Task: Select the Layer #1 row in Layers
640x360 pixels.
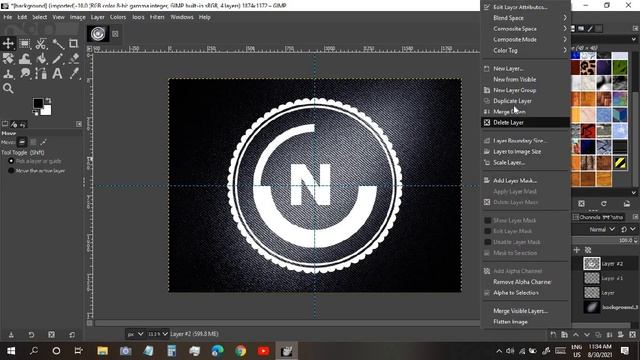Action: 605,278
